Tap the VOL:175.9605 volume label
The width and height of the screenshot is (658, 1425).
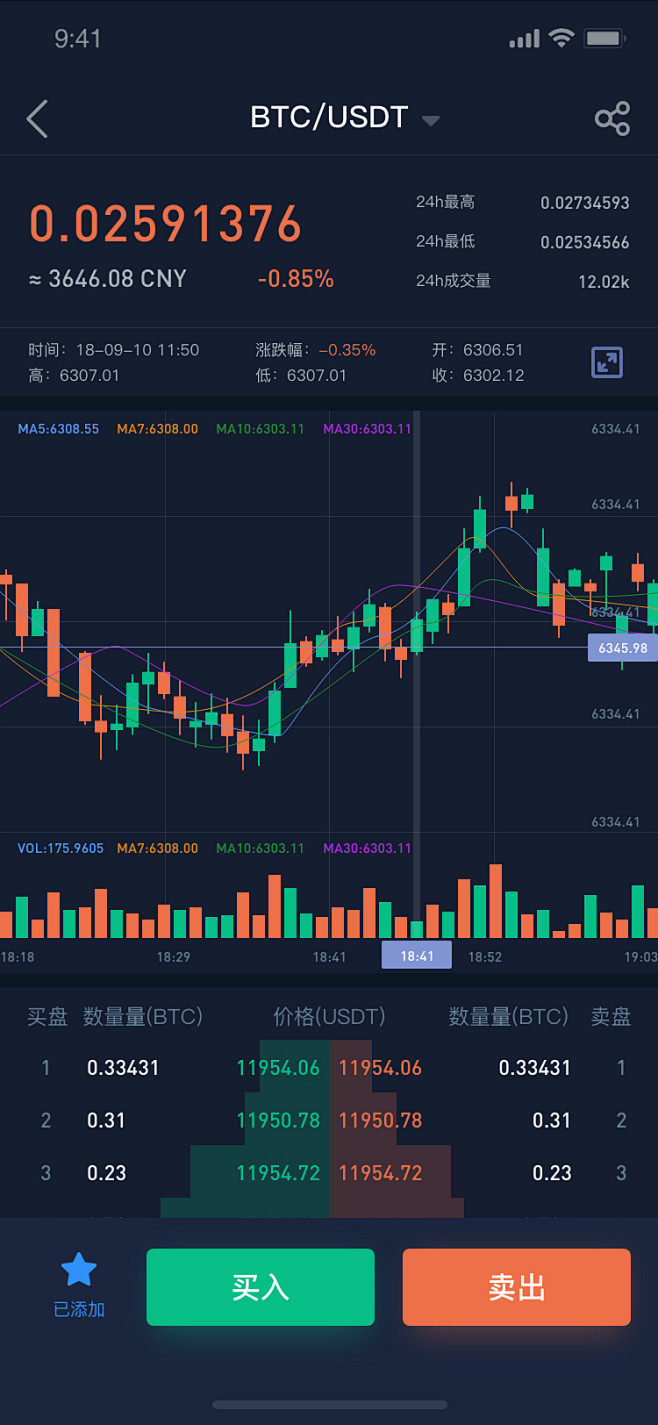point(60,848)
